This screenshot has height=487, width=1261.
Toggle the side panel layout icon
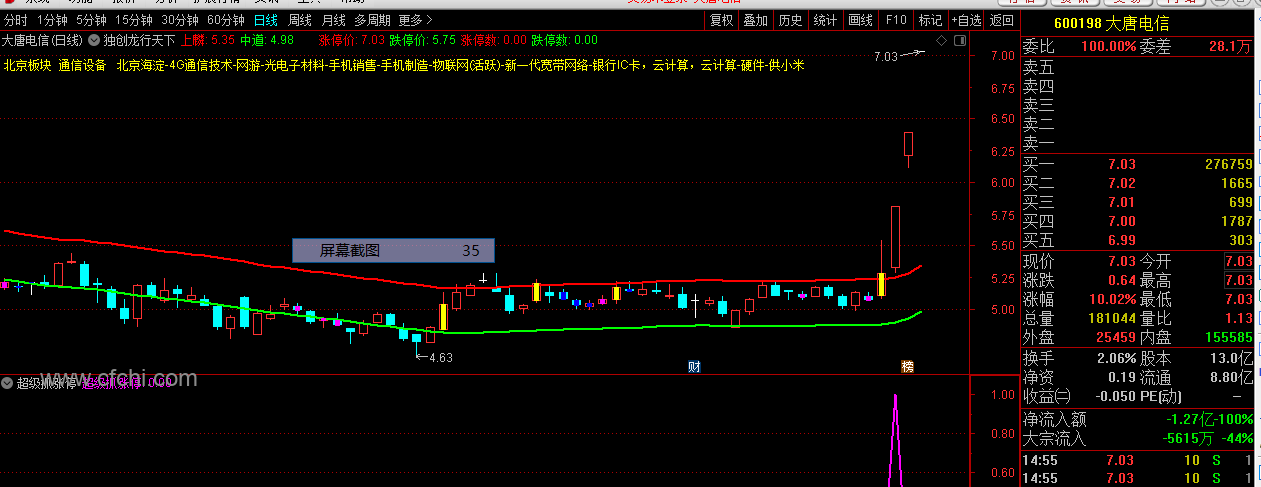click(x=959, y=40)
